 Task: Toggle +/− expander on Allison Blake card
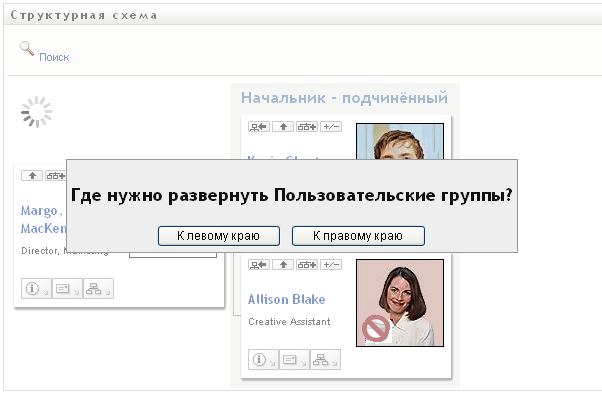[331, 264]
